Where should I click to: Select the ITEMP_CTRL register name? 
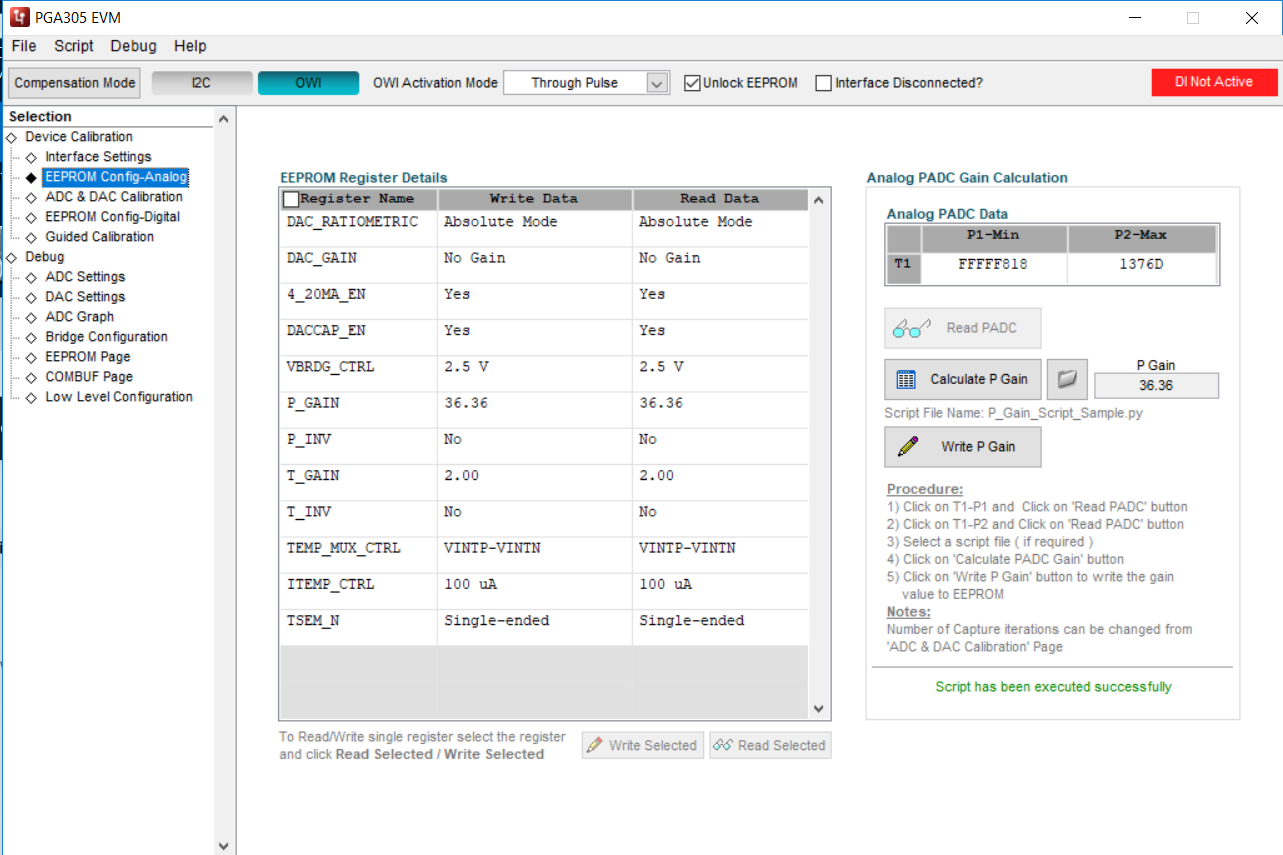[x=330, y=584]
